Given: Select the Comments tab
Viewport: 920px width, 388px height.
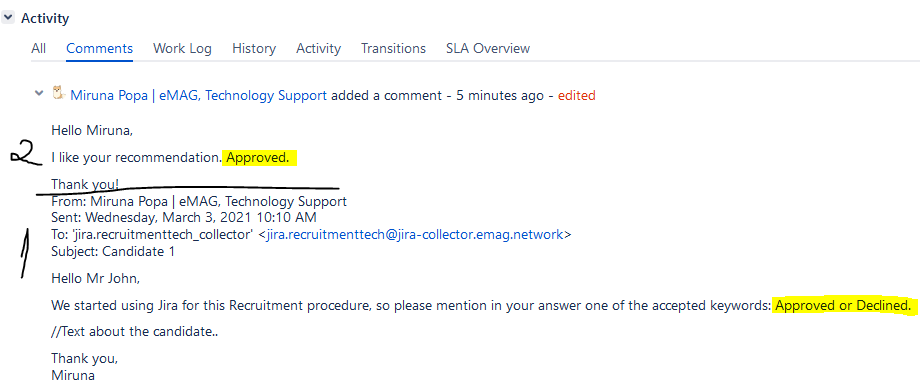Looking at the screenshot, I should pyautogui.click(x=99, y=49).
